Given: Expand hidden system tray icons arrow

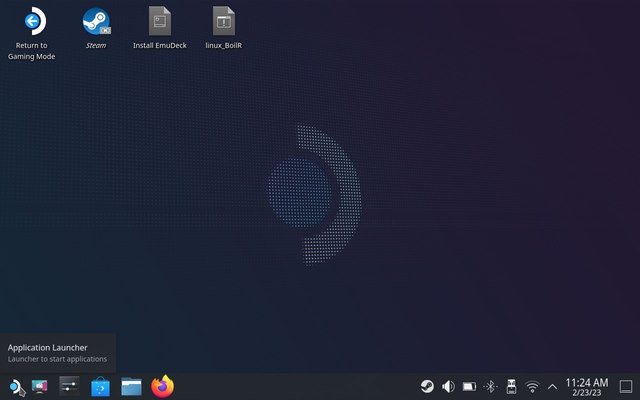Looking at the screenshot, I should [x=552, y=386].
